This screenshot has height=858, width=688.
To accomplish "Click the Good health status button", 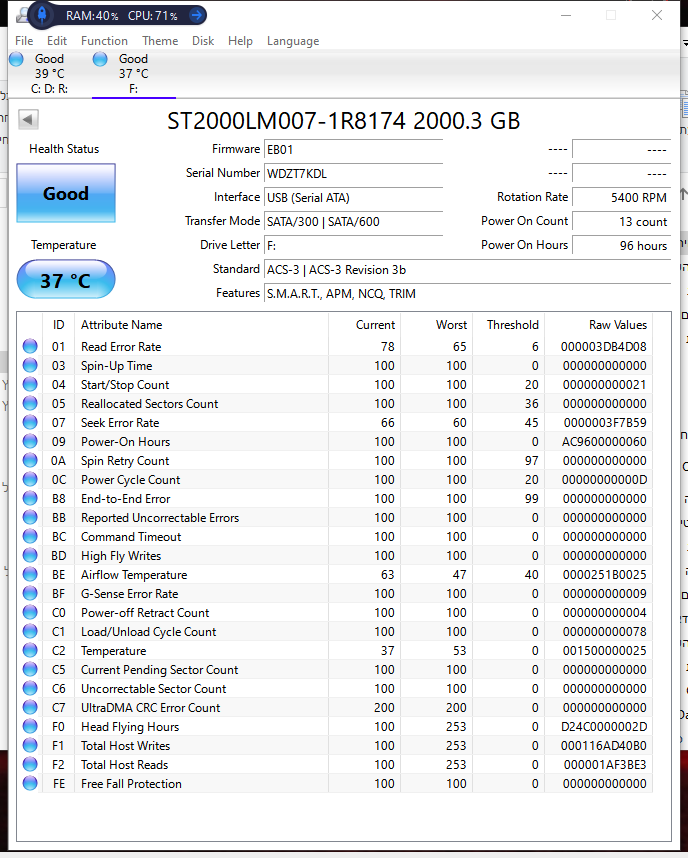I will (x=66, y=193).
